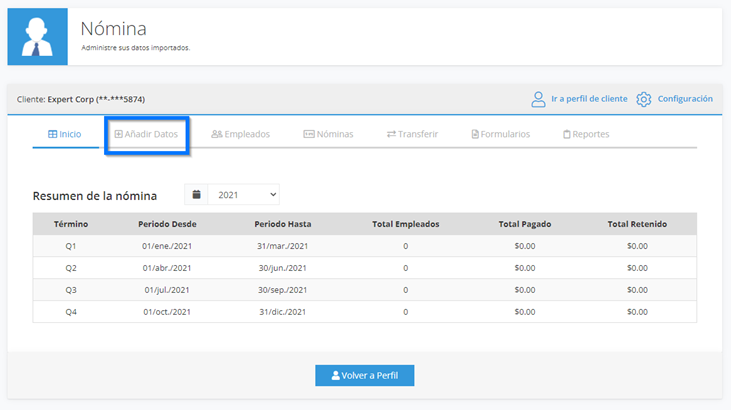
Task: Click the profile icon beside Ir a perfil de cliente
Action: click(538, 99)
